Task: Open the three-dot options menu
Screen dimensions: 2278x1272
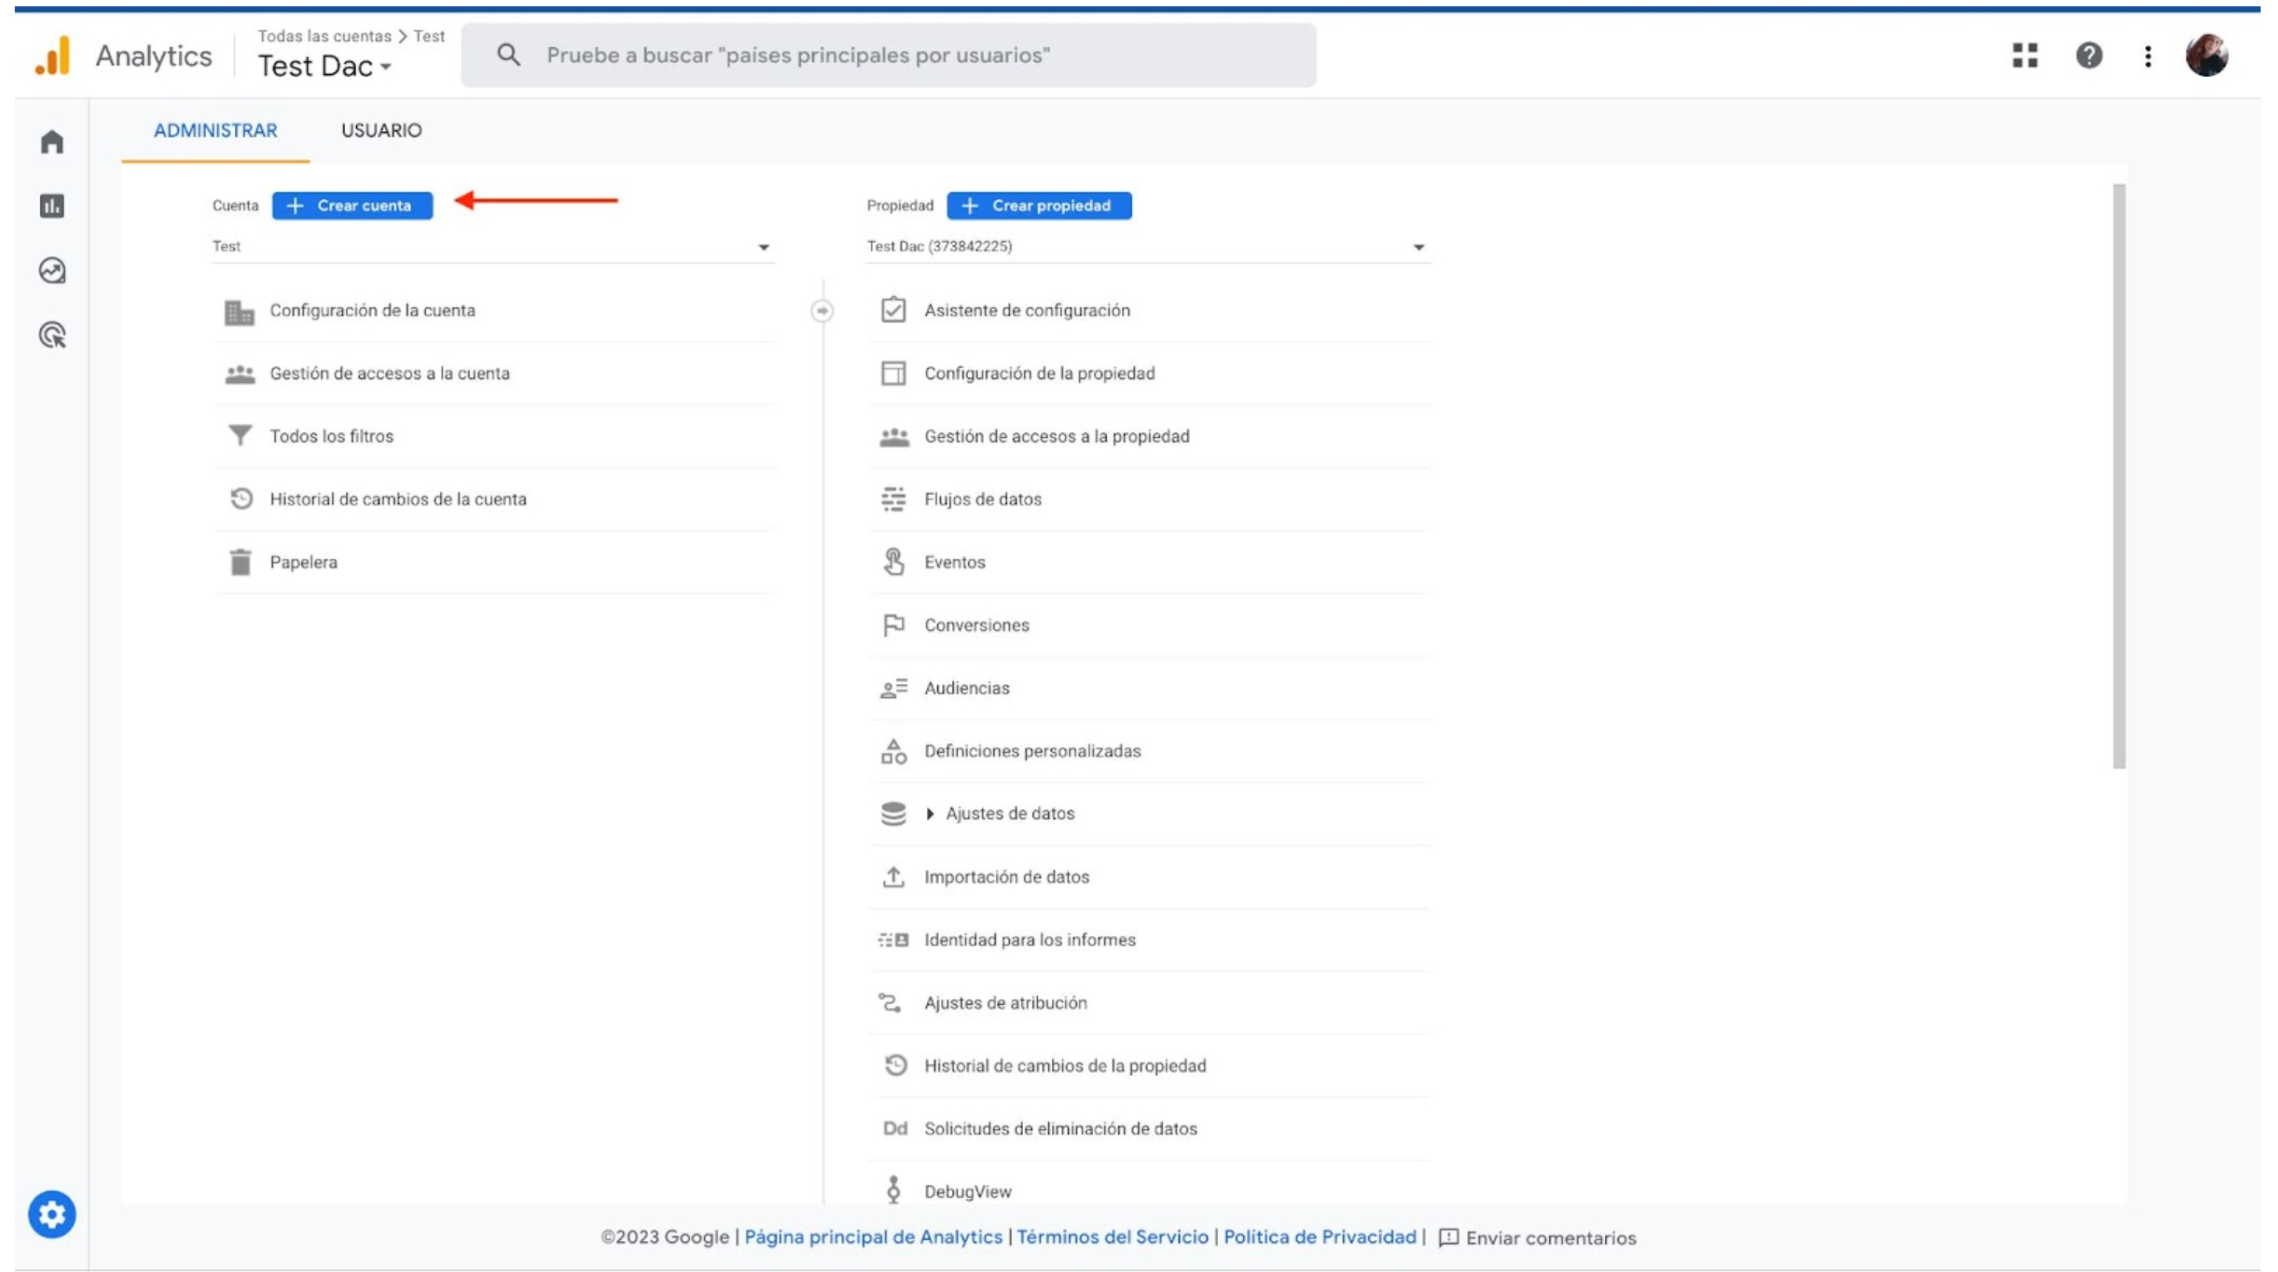Action: click(x=2147, y=55)
